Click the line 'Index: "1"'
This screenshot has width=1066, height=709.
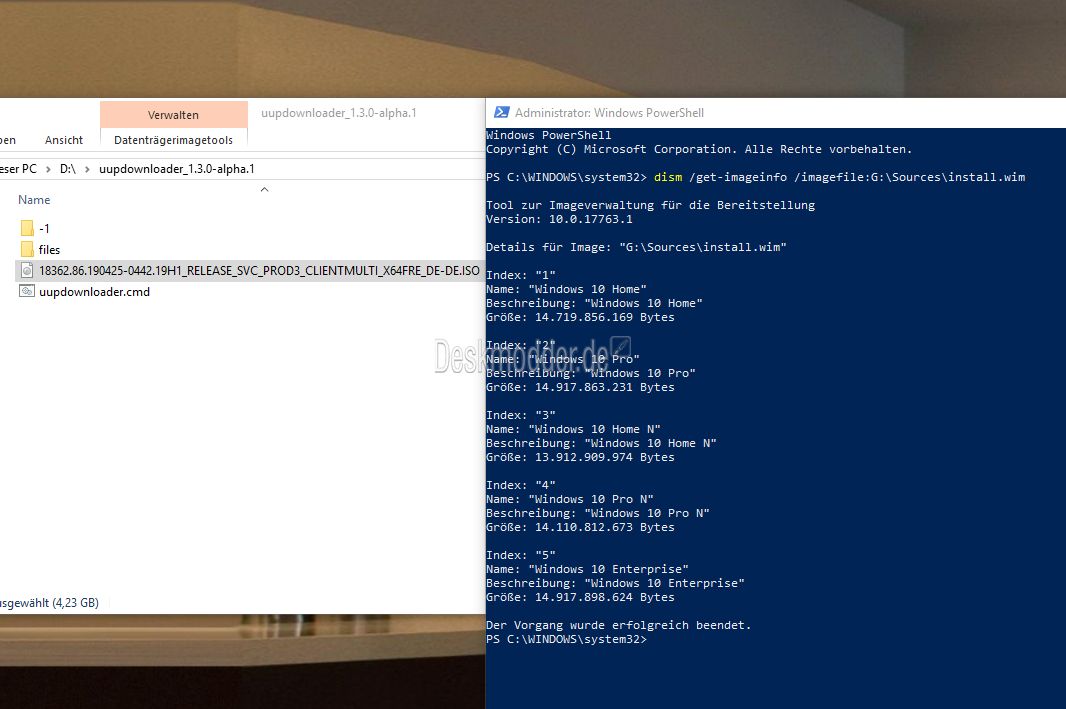click(x=521, y=275)
